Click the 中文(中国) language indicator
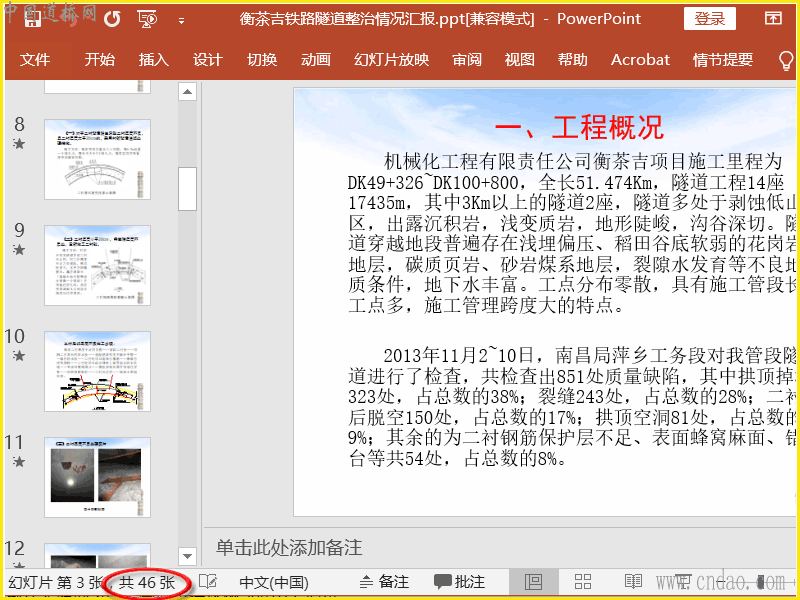Screen dimensions: 800x600 [x=274, y=583]
